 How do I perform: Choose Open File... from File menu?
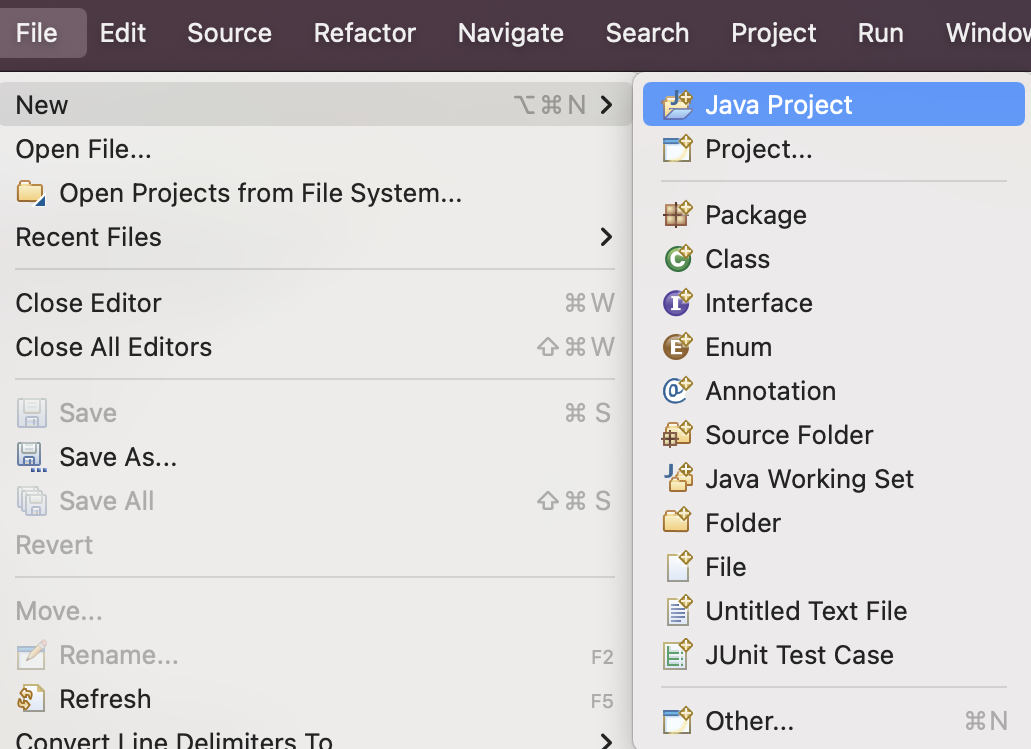(84, 149)
